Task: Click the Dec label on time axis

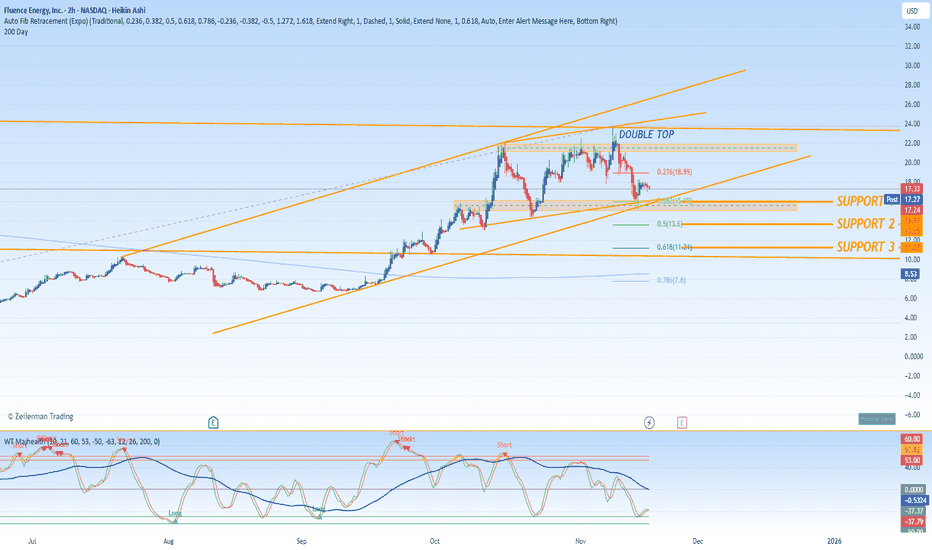Action: 697,541
